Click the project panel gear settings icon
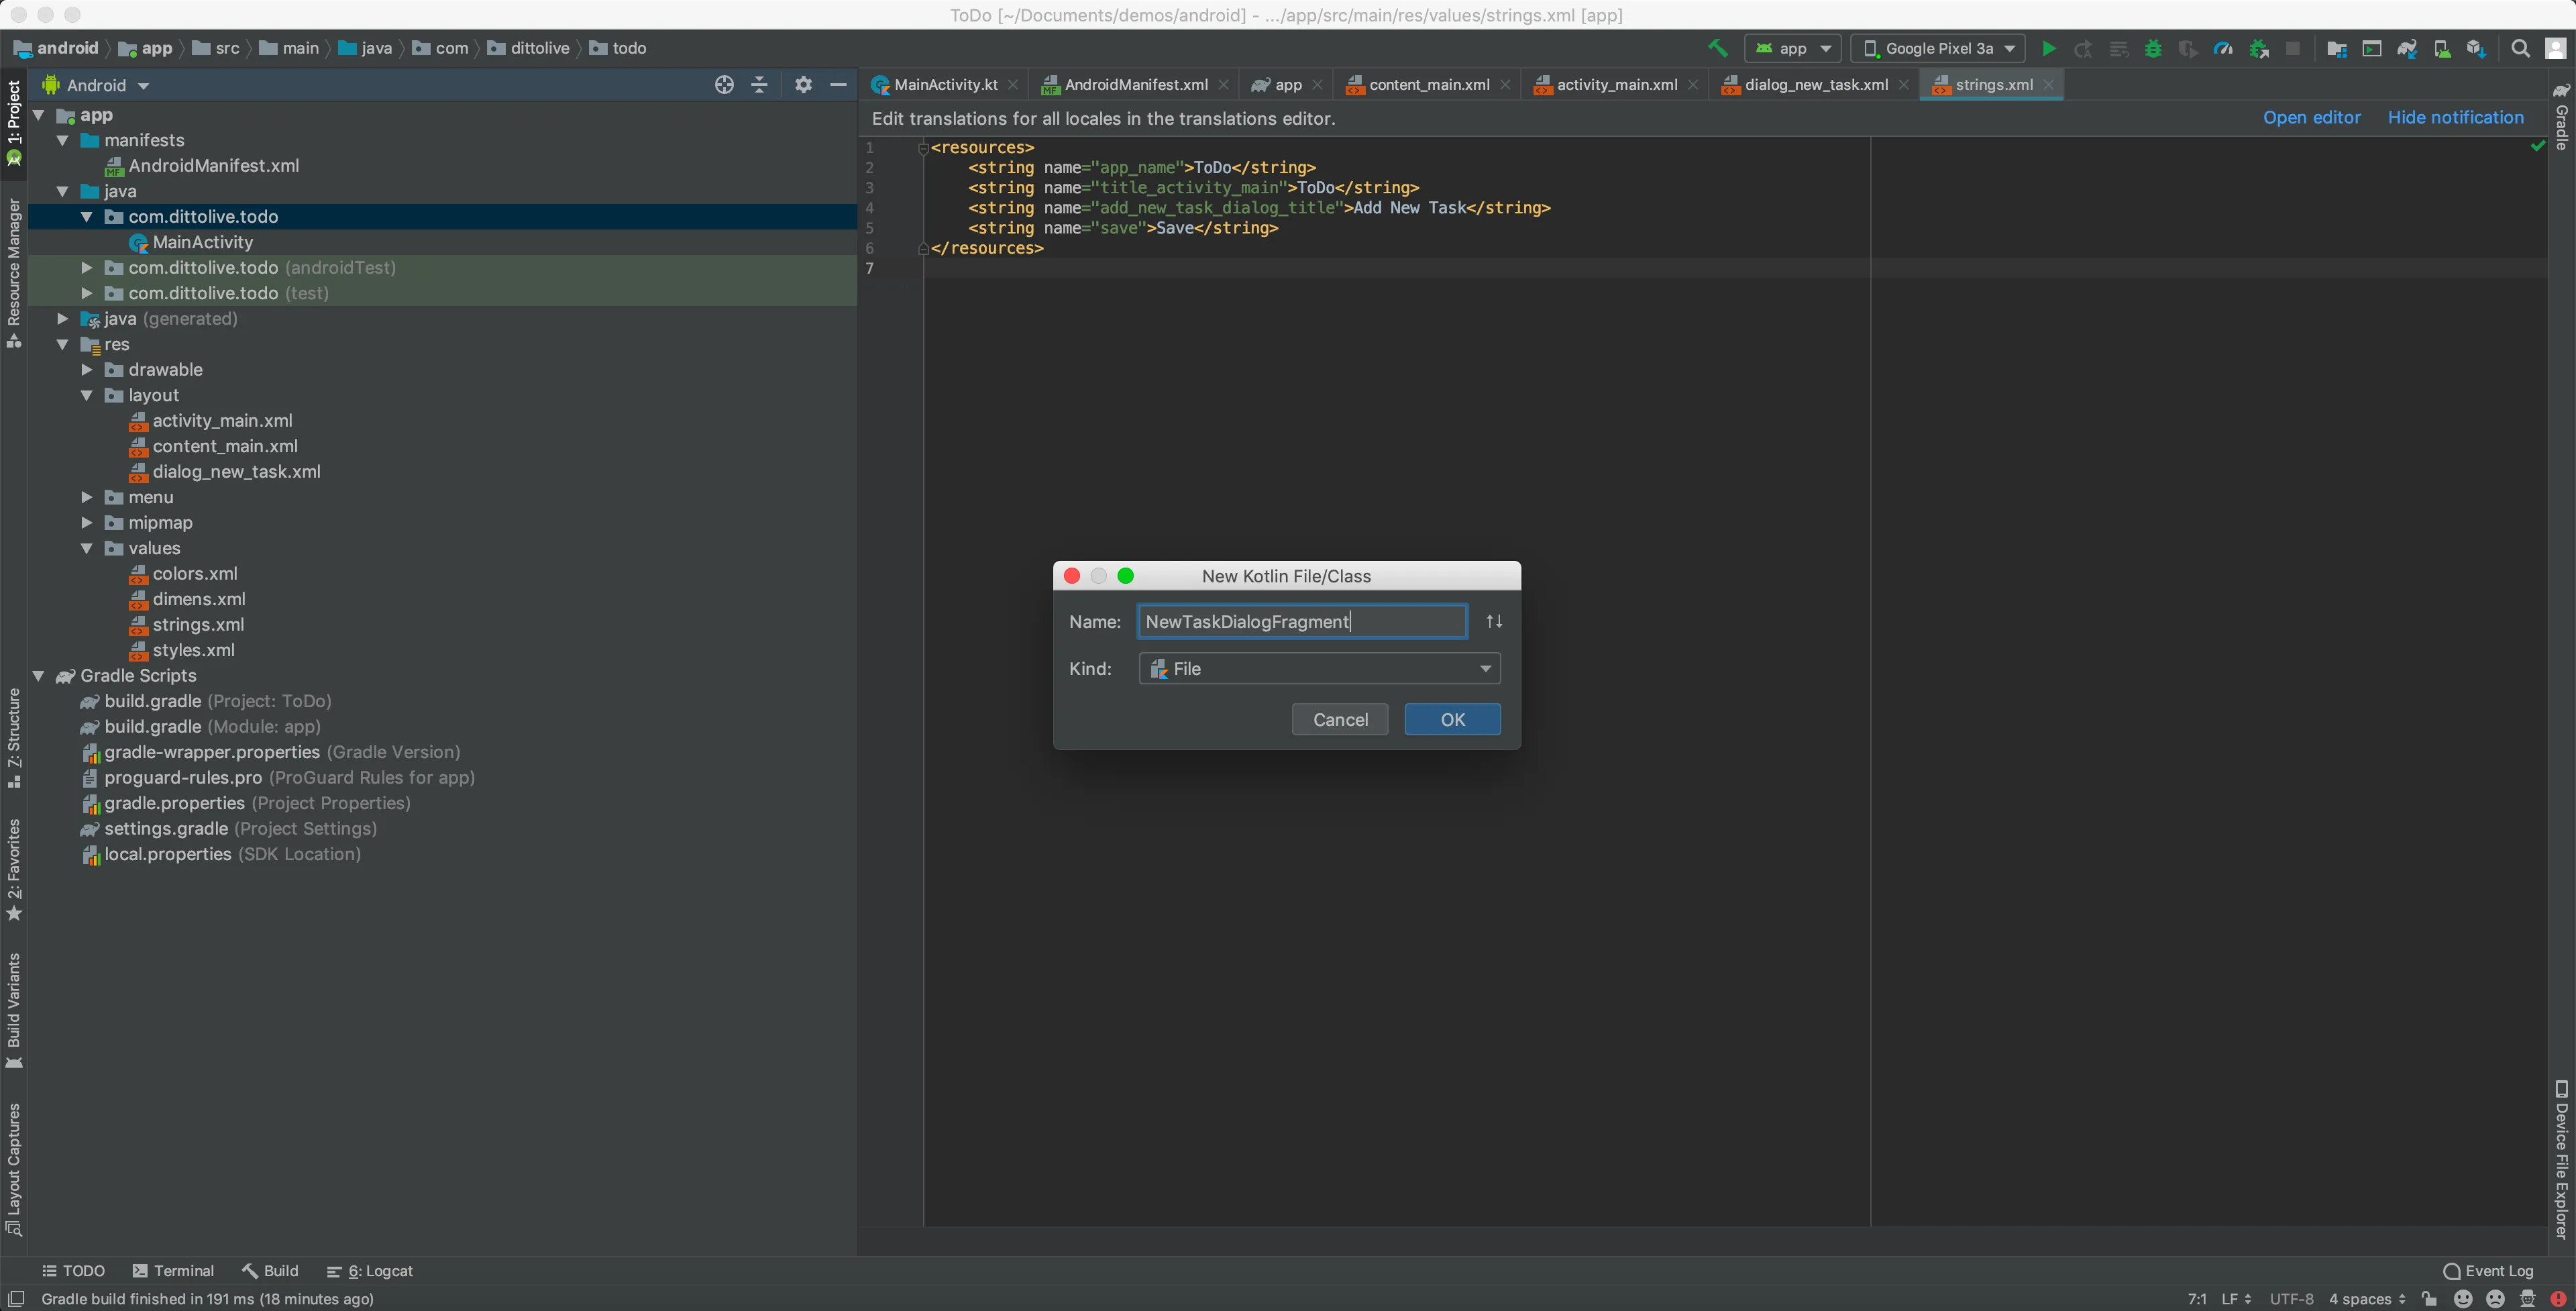The width and height of the screenshot is (2576, 1311). tap(803, 85)
